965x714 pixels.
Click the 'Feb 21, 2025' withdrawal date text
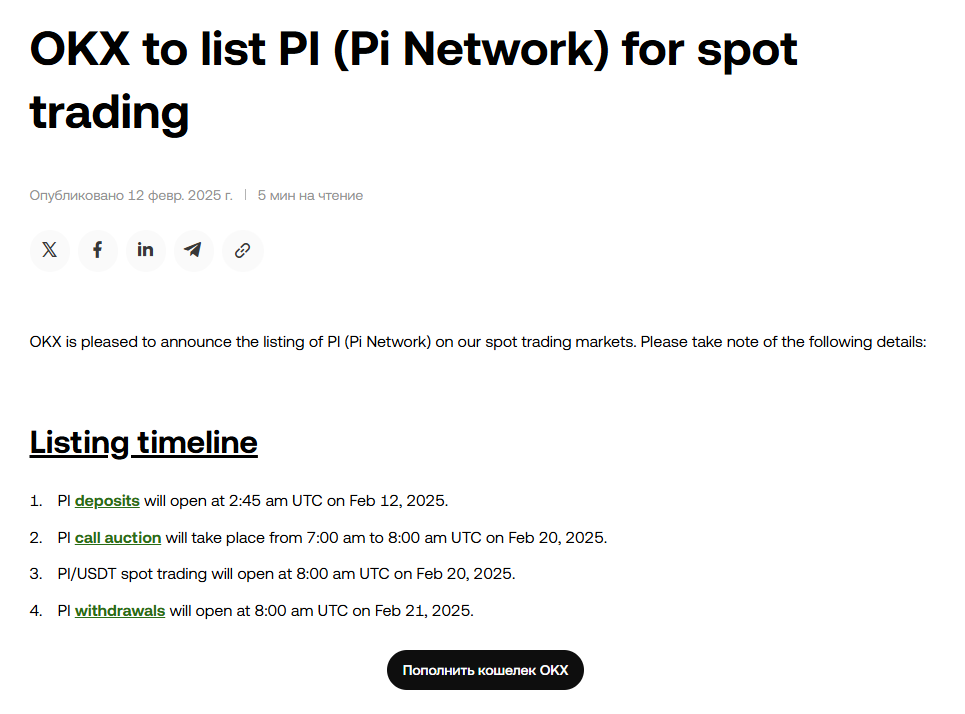423,611
